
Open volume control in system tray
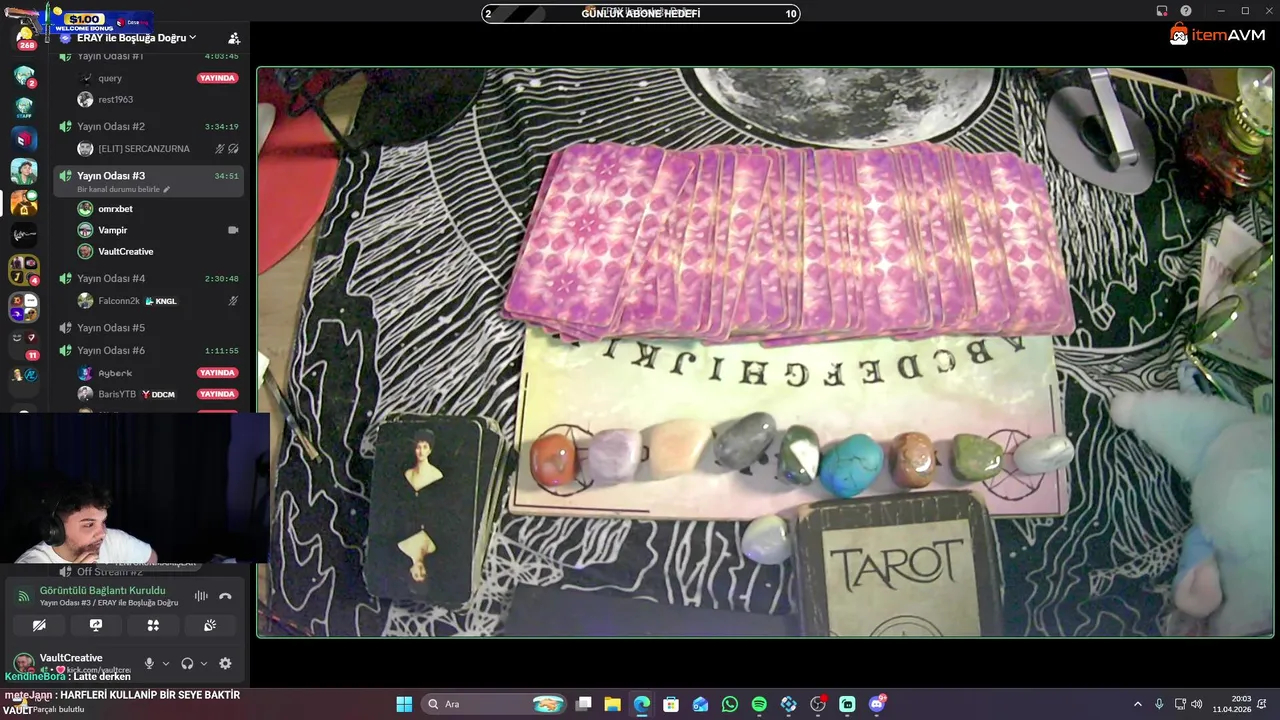tap(1197, 704)
